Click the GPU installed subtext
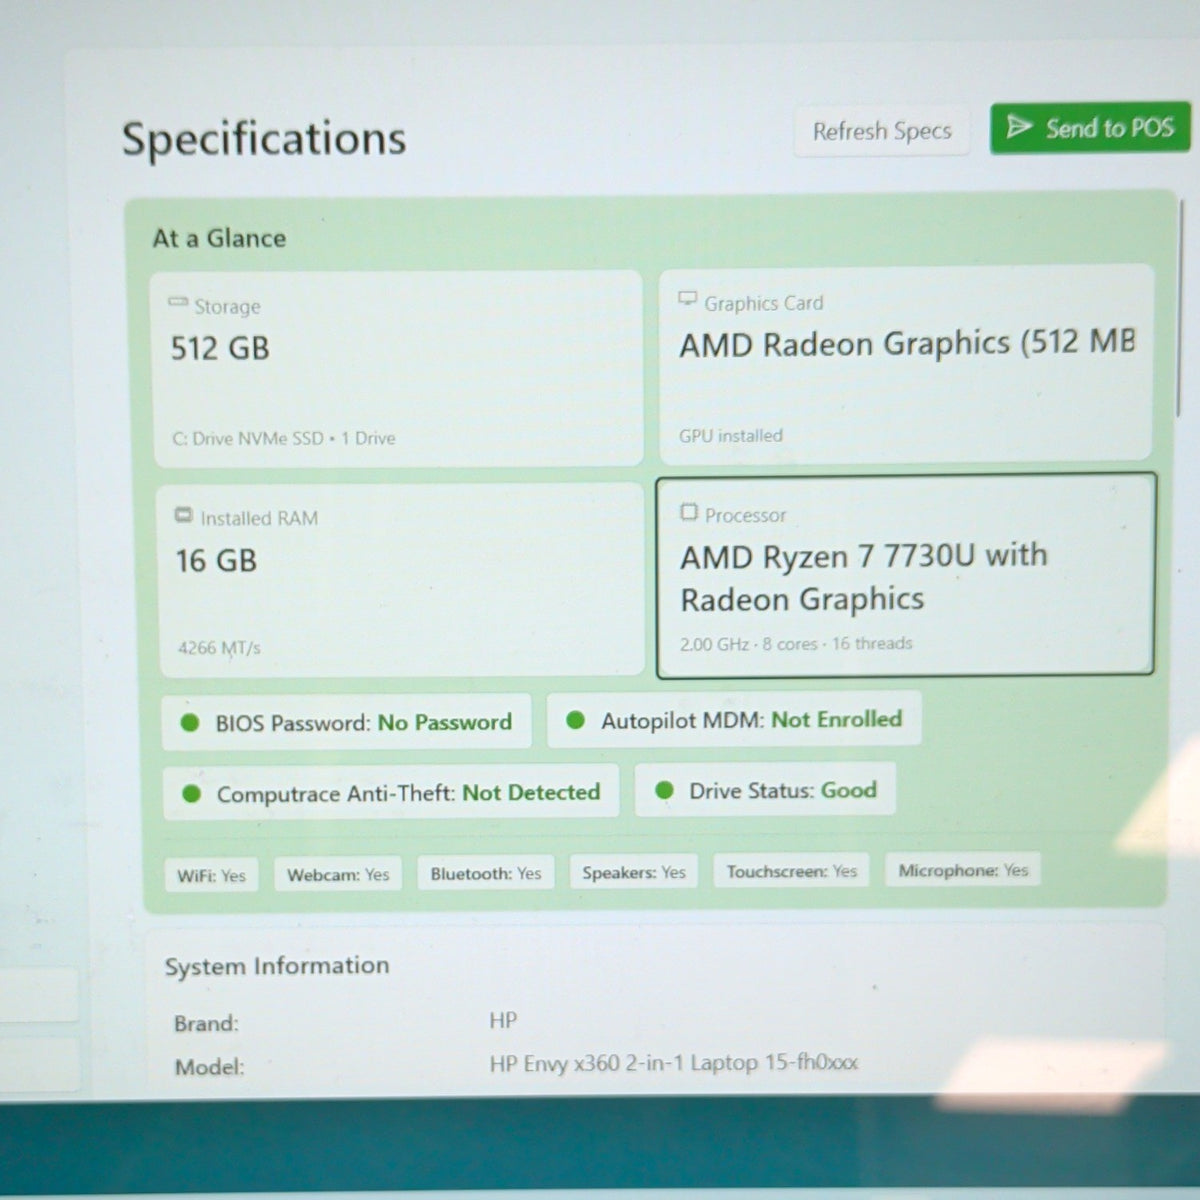The height and width of the screenshot is (1200, 1200). click(731, 435)
